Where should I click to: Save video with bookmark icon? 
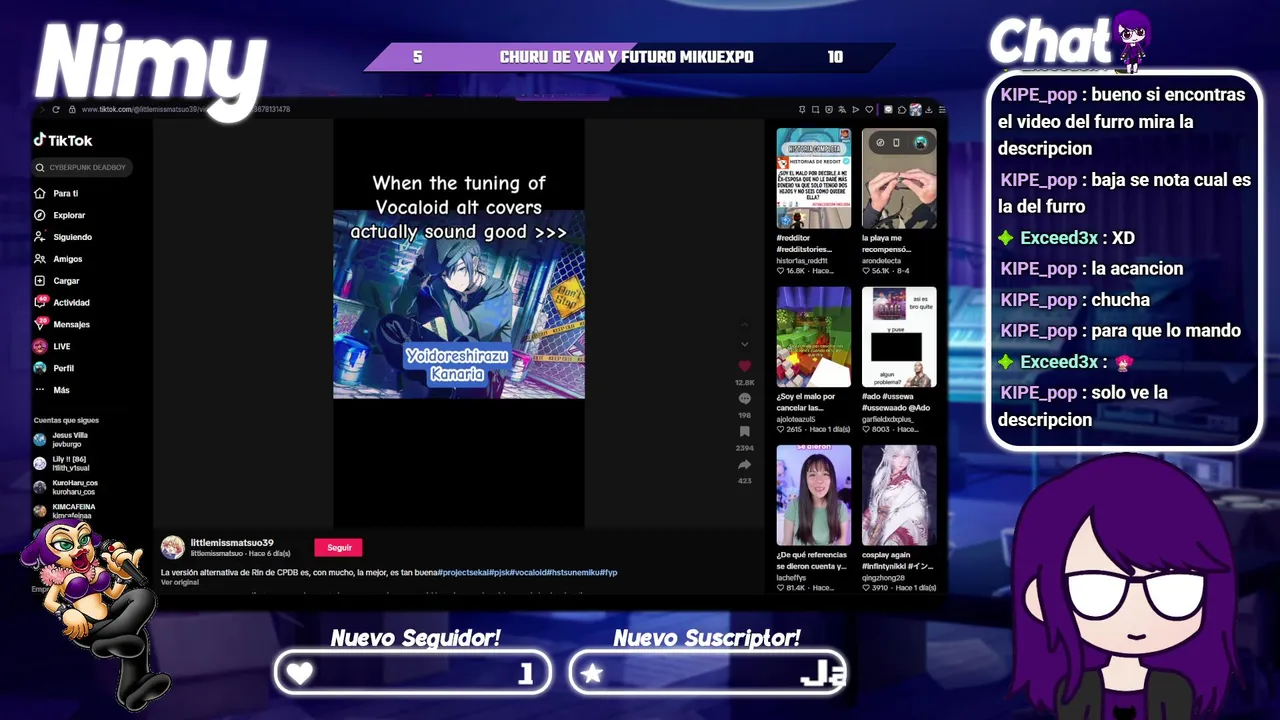click(x=744, y=432)
